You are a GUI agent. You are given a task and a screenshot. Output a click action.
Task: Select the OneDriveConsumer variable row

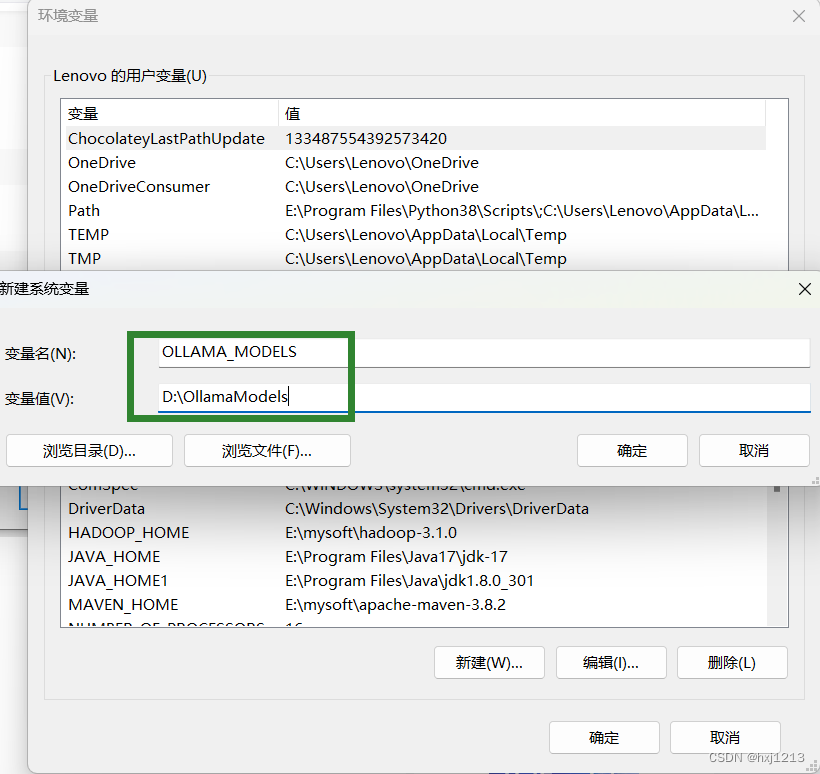(x=416, y=187)
